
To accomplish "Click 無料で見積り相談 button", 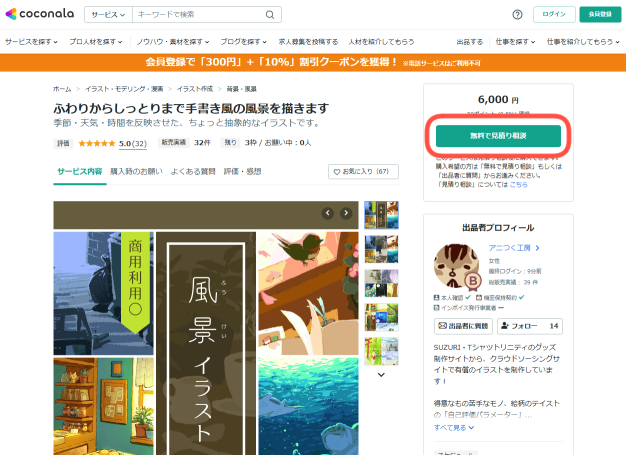I will click(498, 136).
